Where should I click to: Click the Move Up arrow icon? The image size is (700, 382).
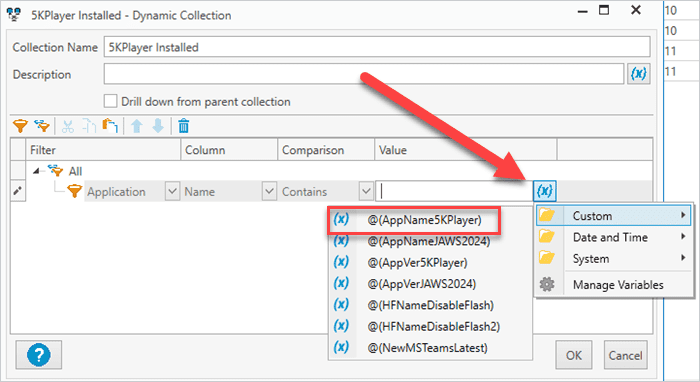click(137, 126)
